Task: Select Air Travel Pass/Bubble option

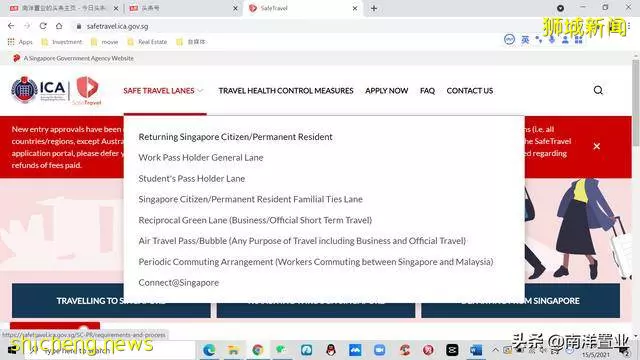Action: click(302, 241)
